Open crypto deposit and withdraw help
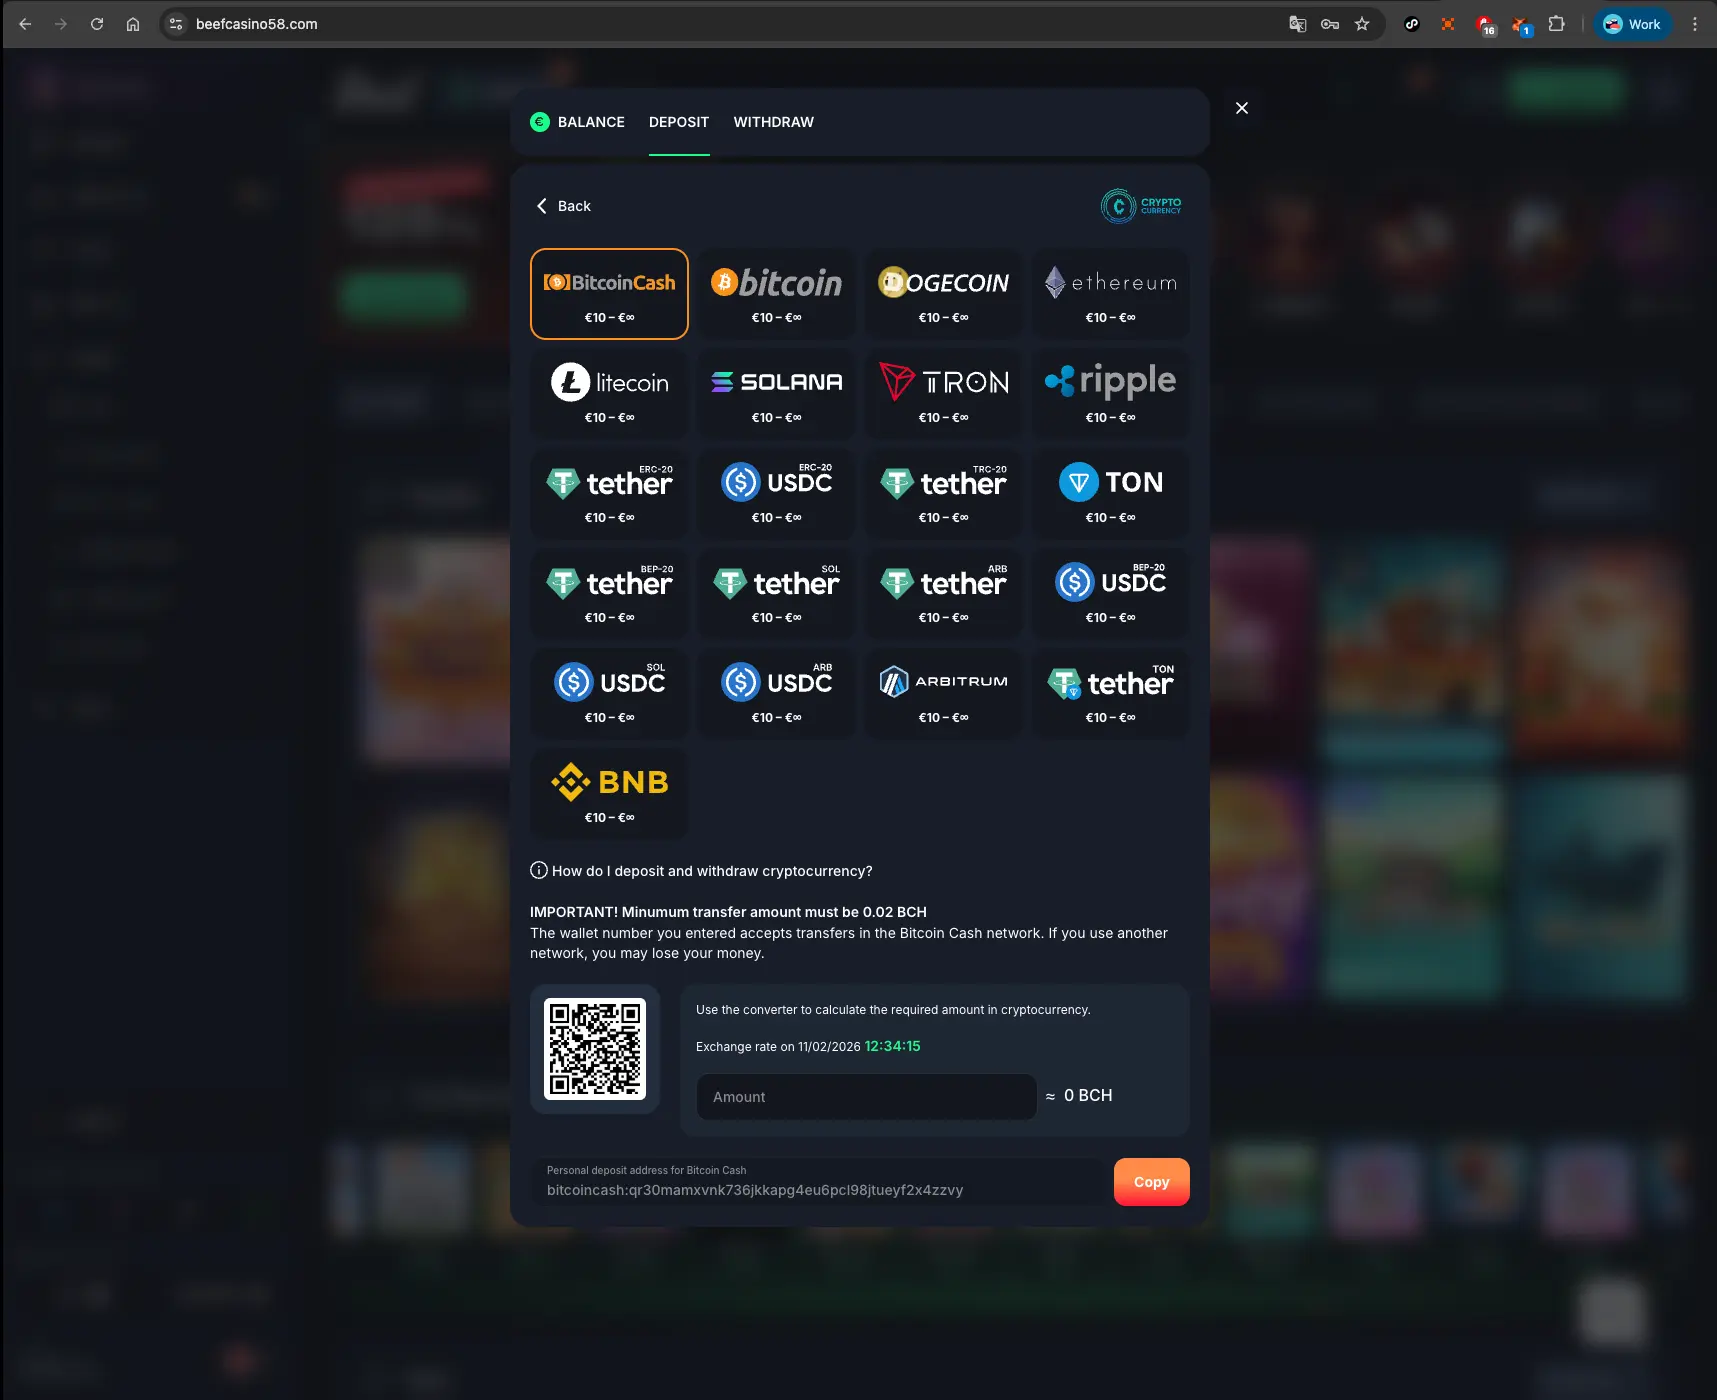Screen dimensions: 1717x1400 701,871
